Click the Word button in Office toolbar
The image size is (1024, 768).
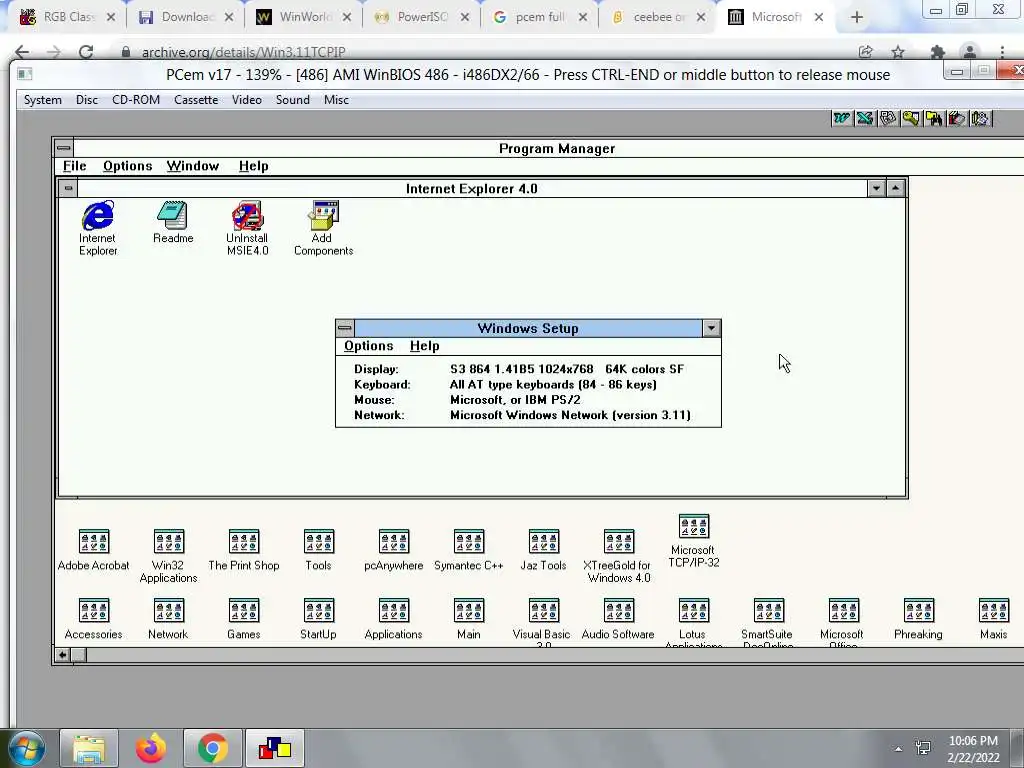tap(842, 118)
